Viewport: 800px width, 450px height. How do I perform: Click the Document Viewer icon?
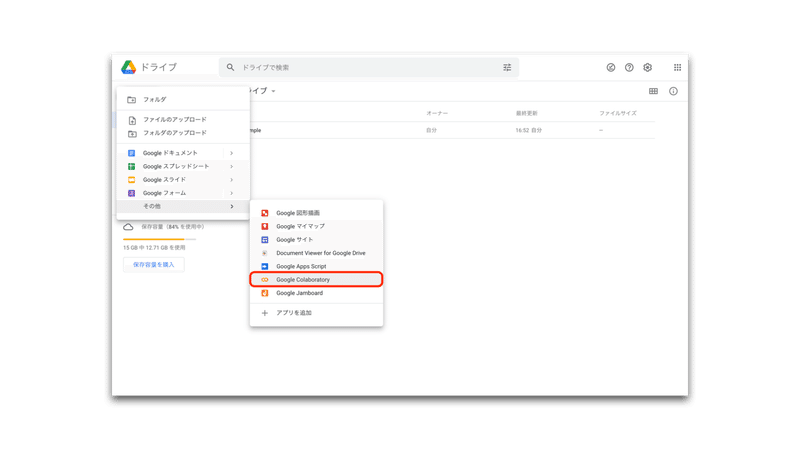(x=265, y=253)
